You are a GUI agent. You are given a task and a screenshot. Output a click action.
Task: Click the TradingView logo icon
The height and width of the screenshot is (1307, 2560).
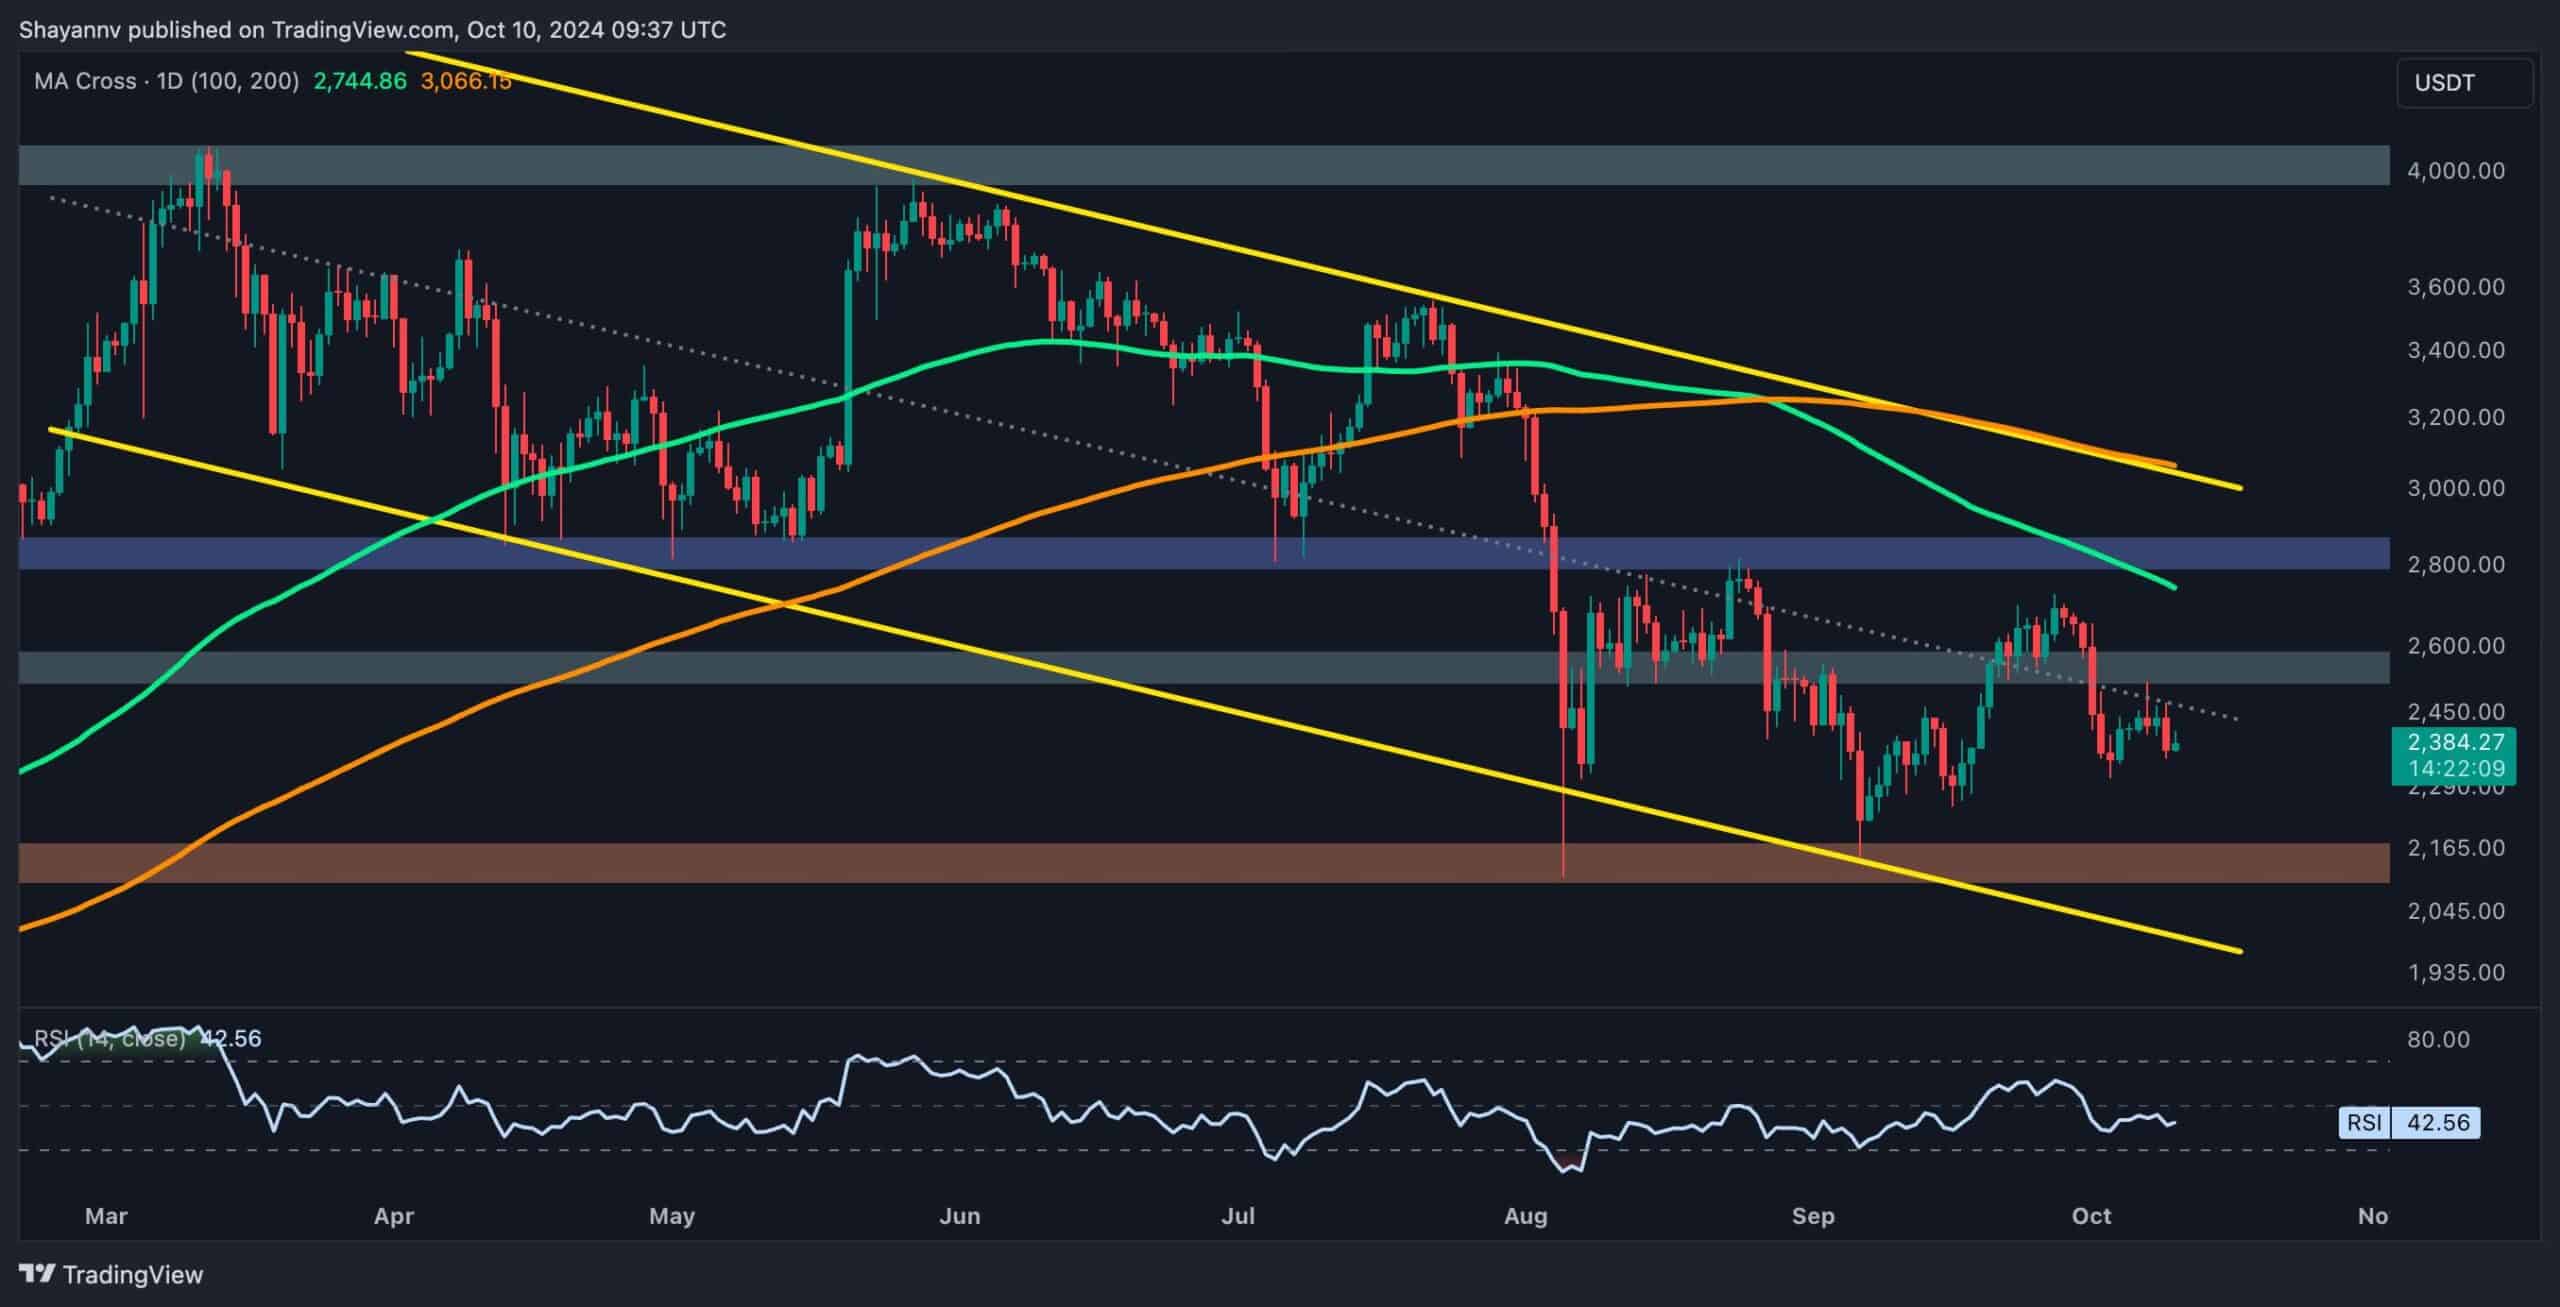37,1274
